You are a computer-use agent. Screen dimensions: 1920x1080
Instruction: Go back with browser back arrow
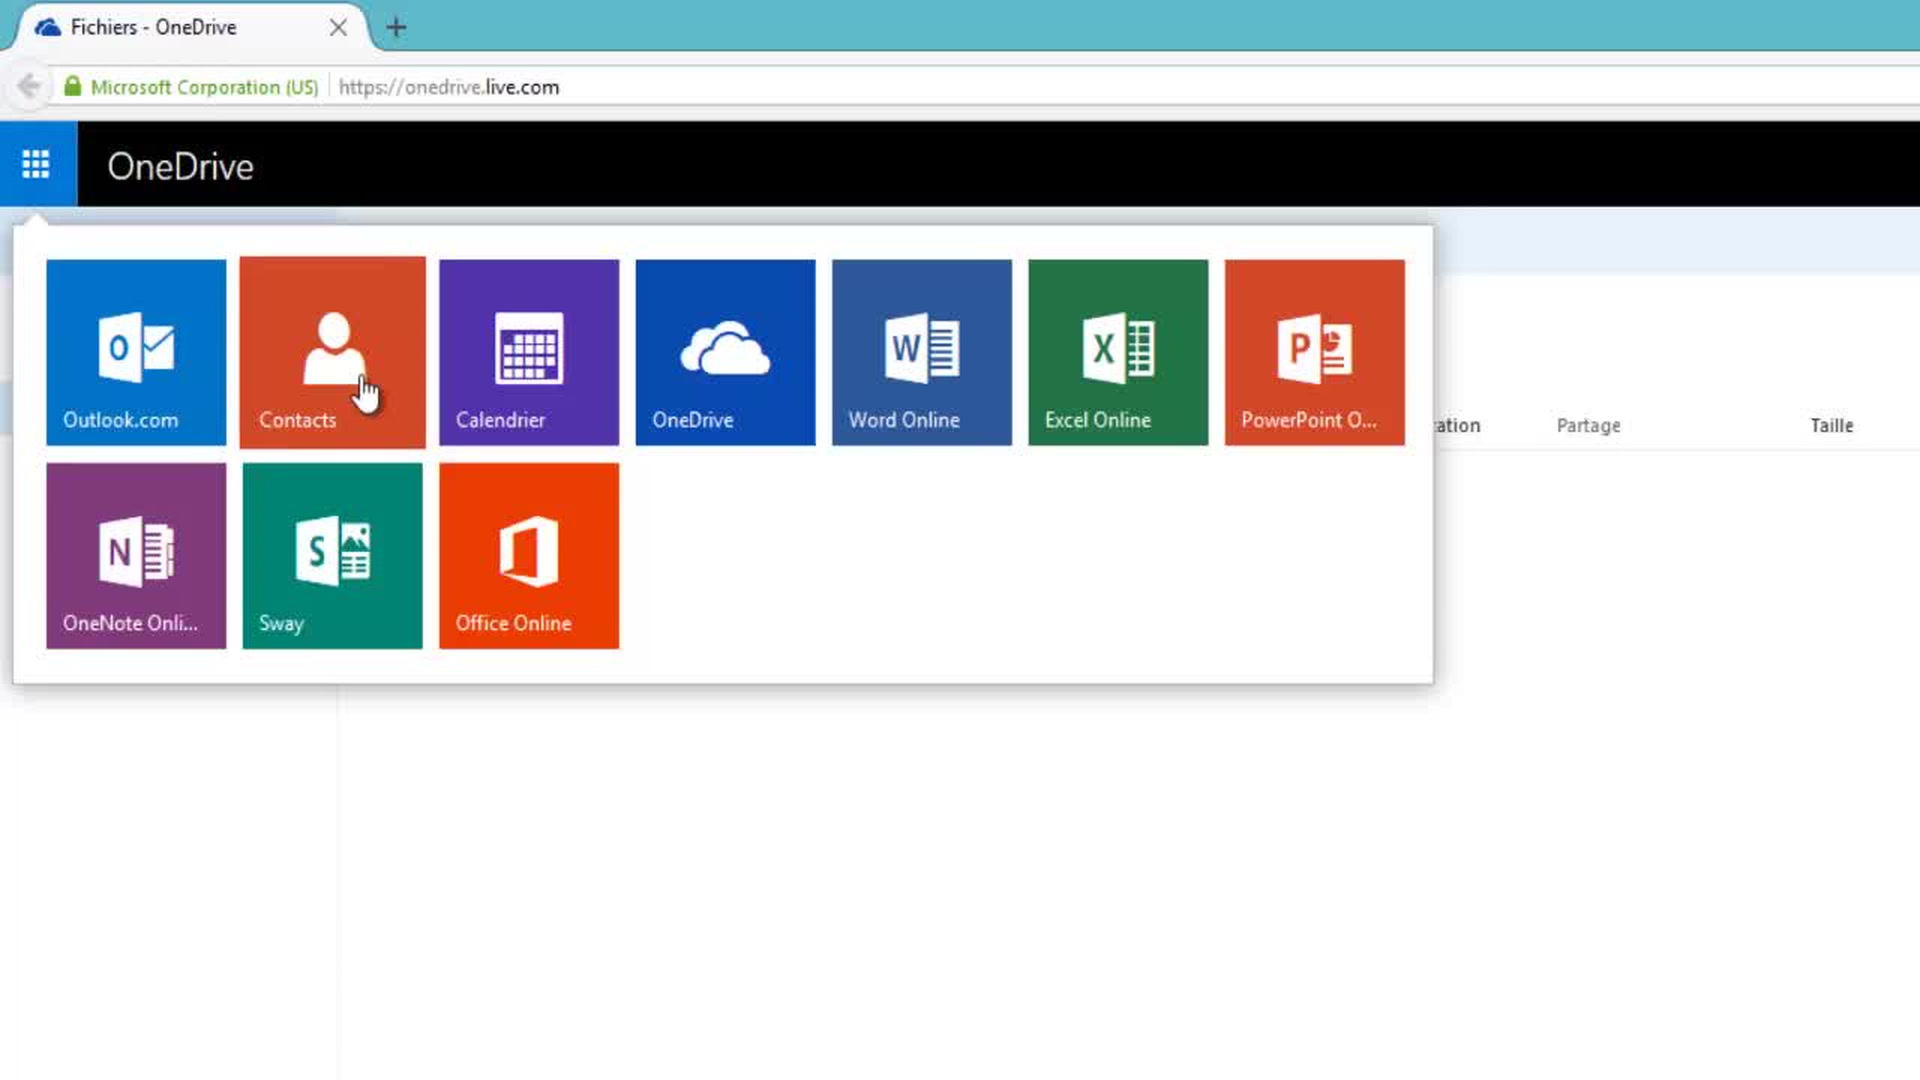29,87
